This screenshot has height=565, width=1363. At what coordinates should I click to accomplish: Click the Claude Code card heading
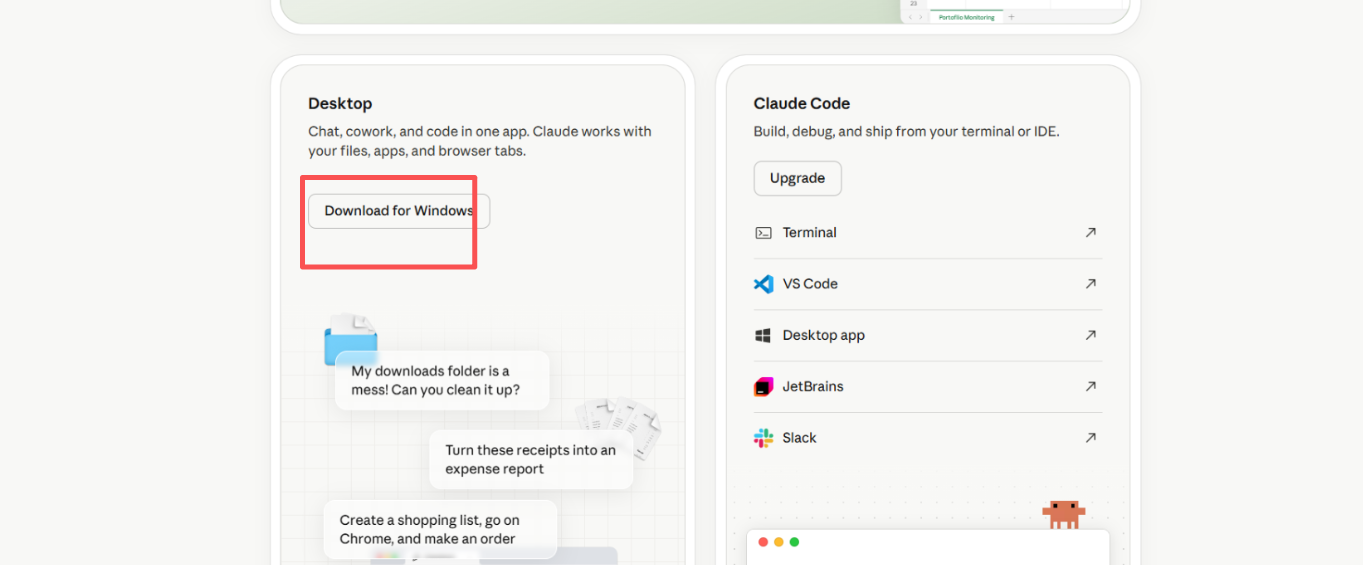point(802,103)
